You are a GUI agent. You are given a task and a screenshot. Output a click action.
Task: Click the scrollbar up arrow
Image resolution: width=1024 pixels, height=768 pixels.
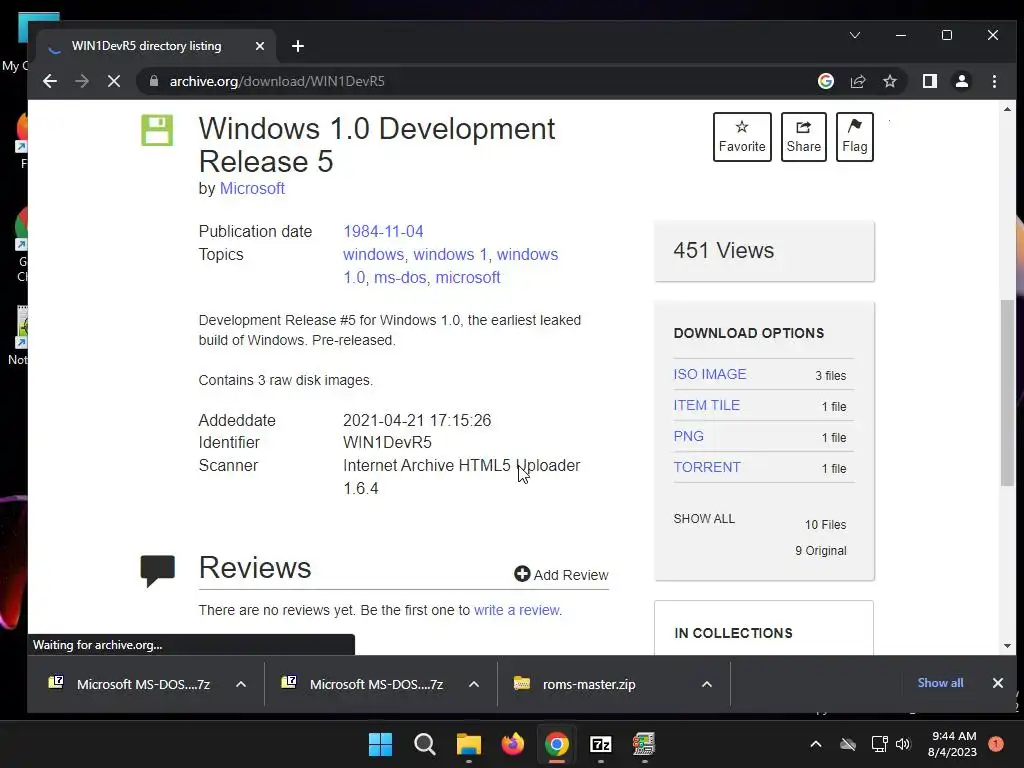tap(1007, 110)
